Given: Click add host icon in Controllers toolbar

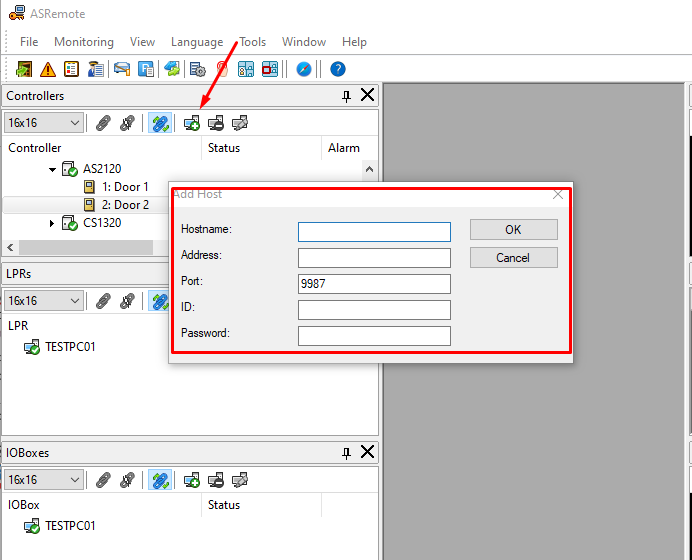Looking at the screenshot, I should click(x=192, y=123).
